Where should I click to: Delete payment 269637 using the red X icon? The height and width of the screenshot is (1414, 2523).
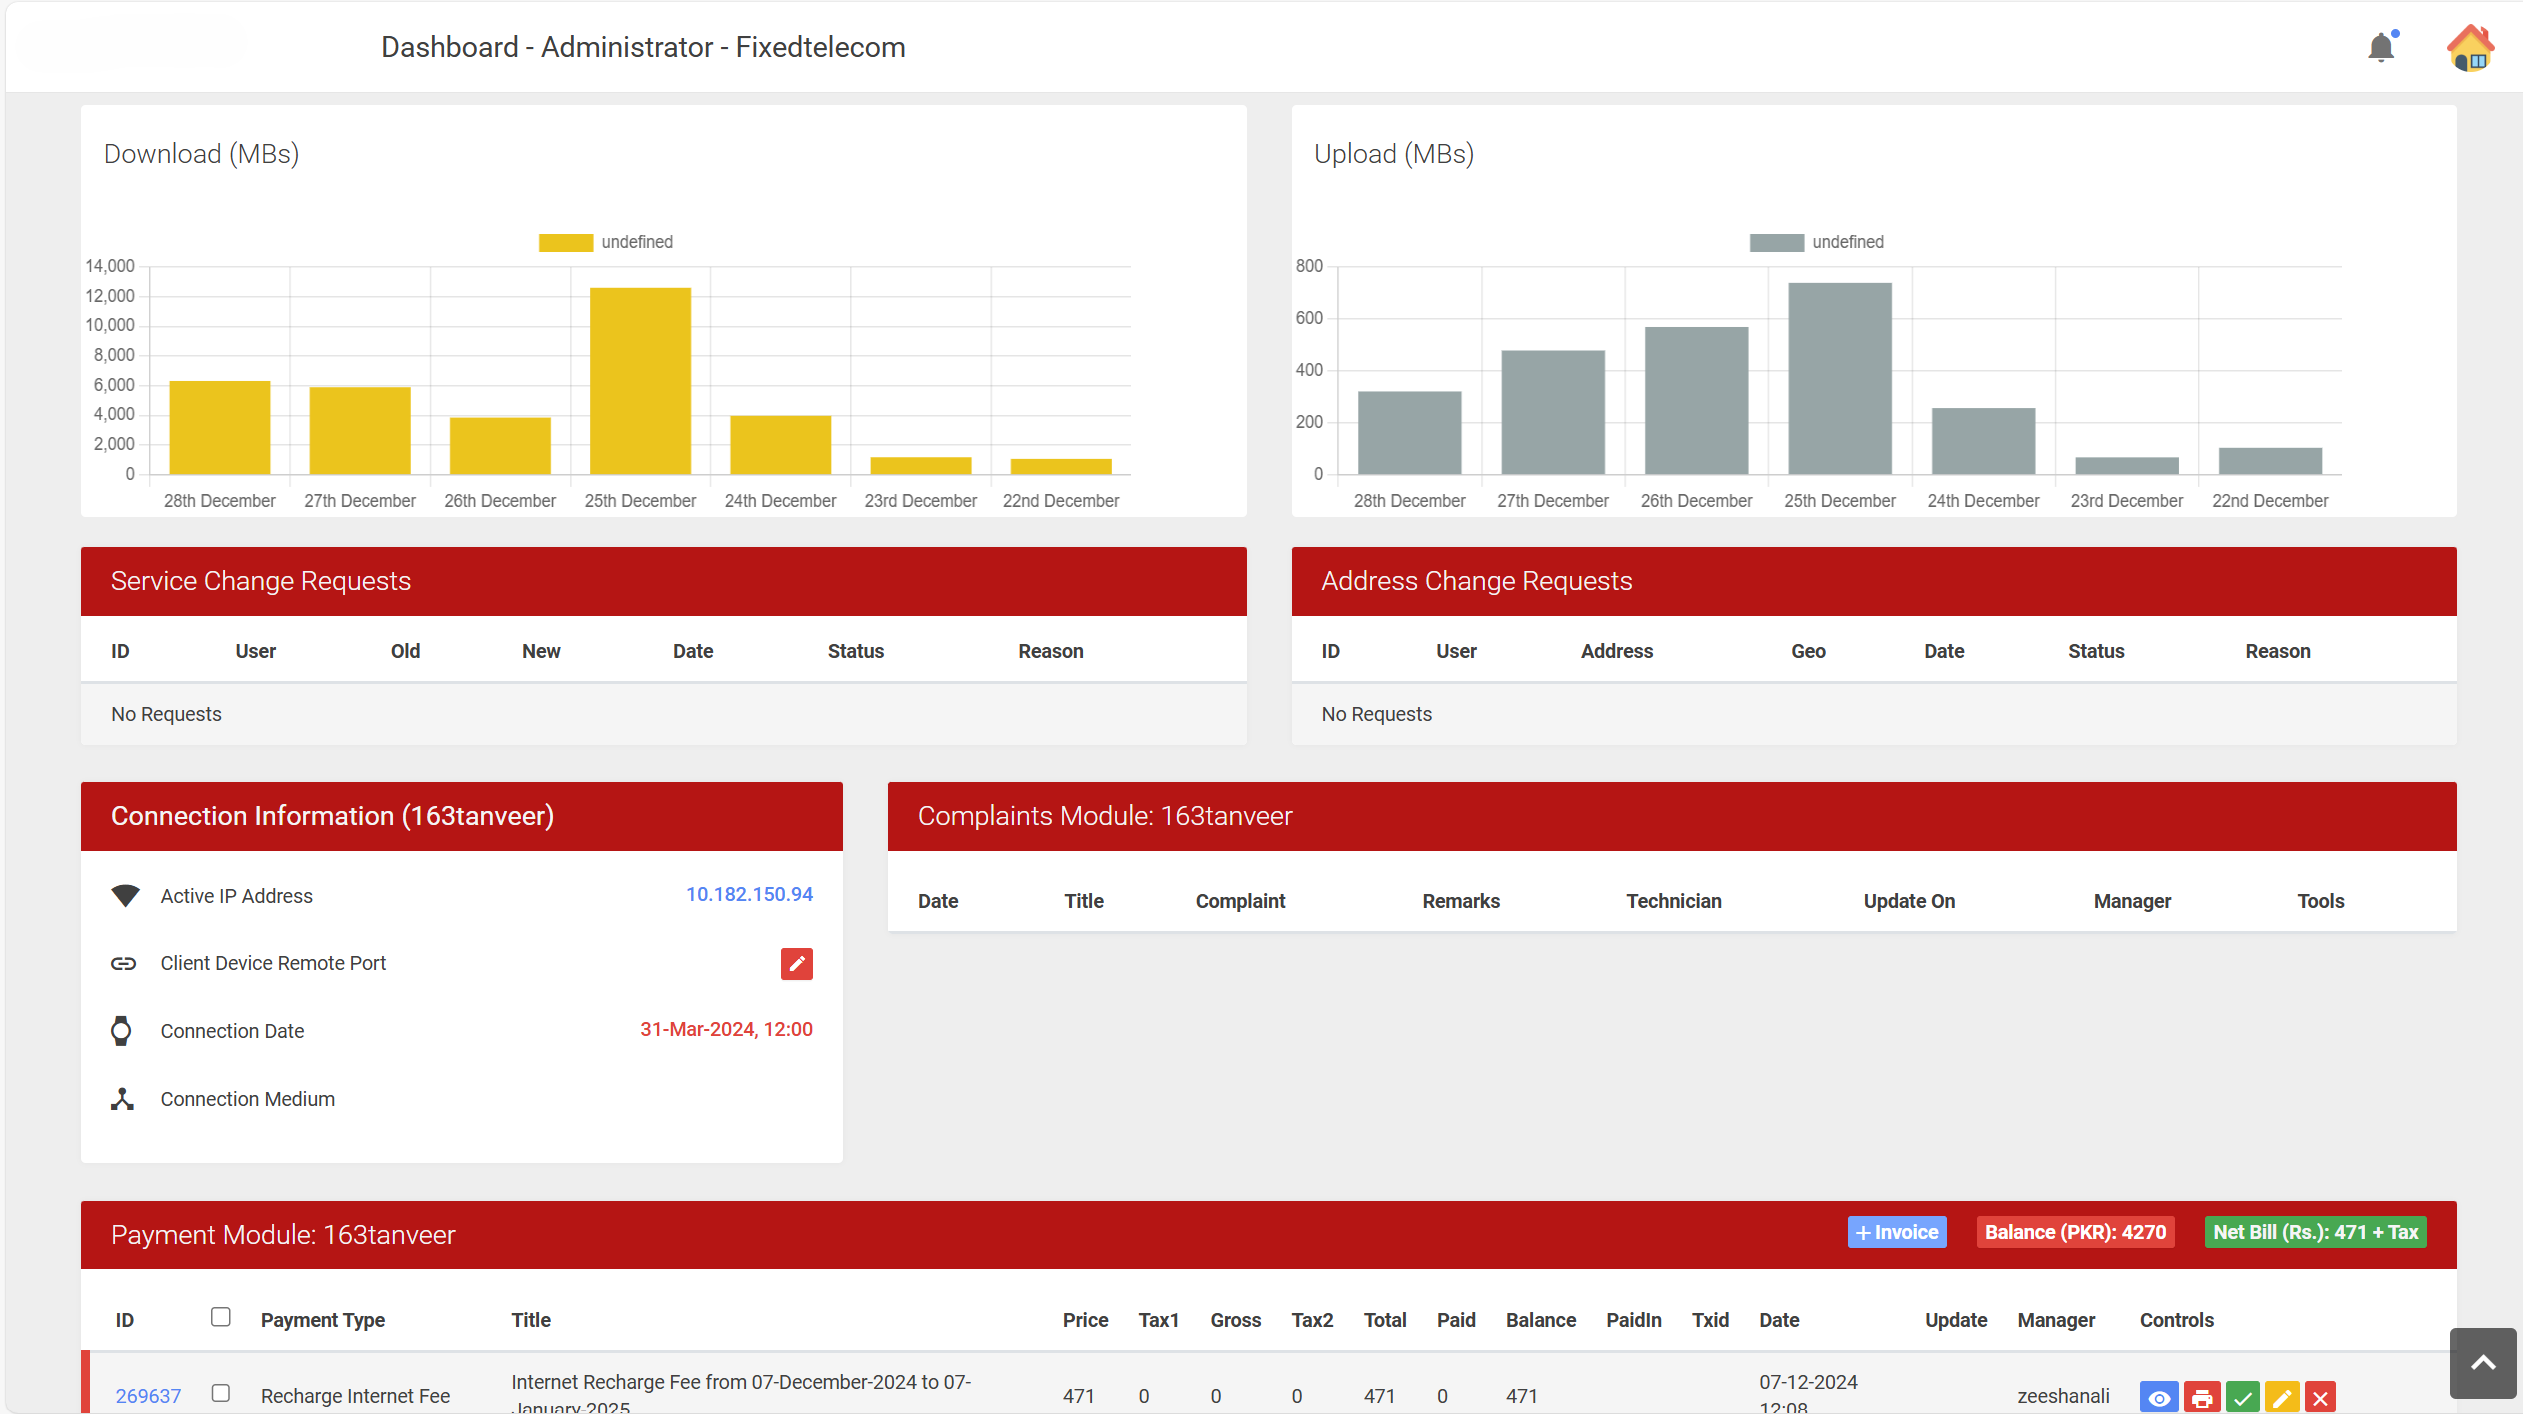pyautogui.click(x=2322, y=1396)
